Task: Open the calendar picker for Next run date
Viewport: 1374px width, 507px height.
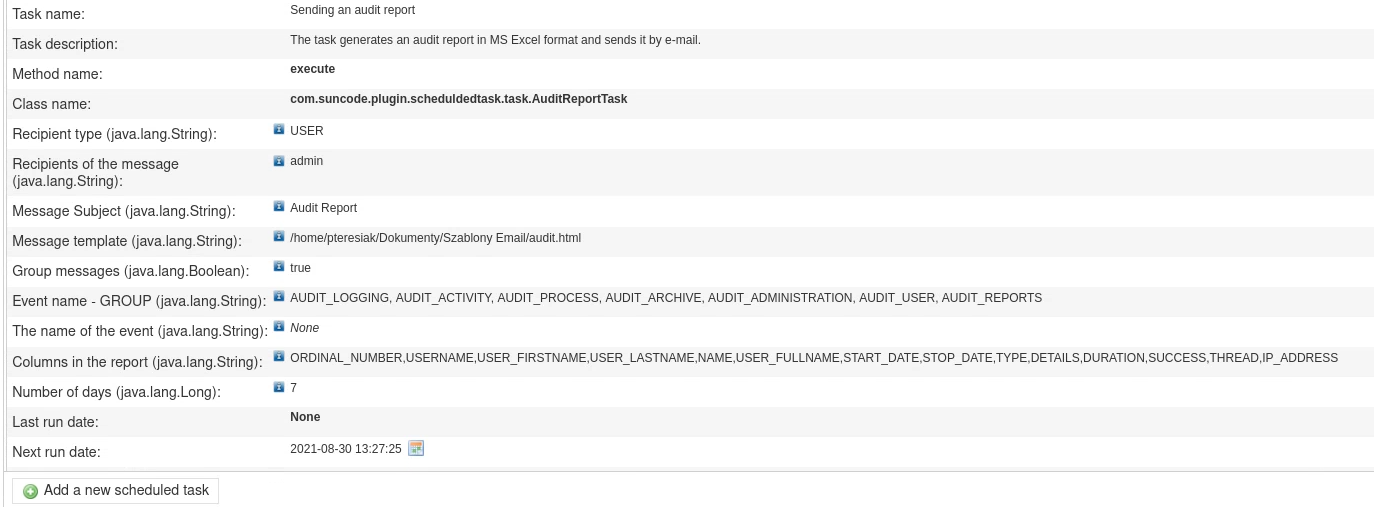Action: coord(416,449)
